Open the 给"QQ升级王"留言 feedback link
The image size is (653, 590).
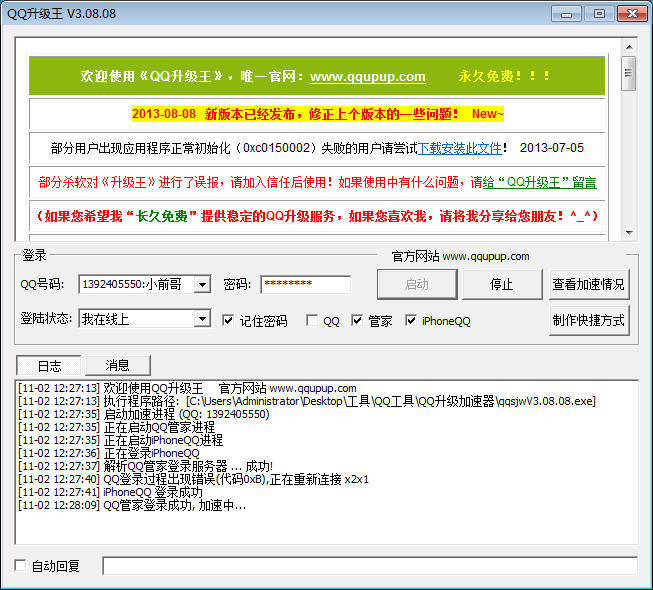coord(539,182)
